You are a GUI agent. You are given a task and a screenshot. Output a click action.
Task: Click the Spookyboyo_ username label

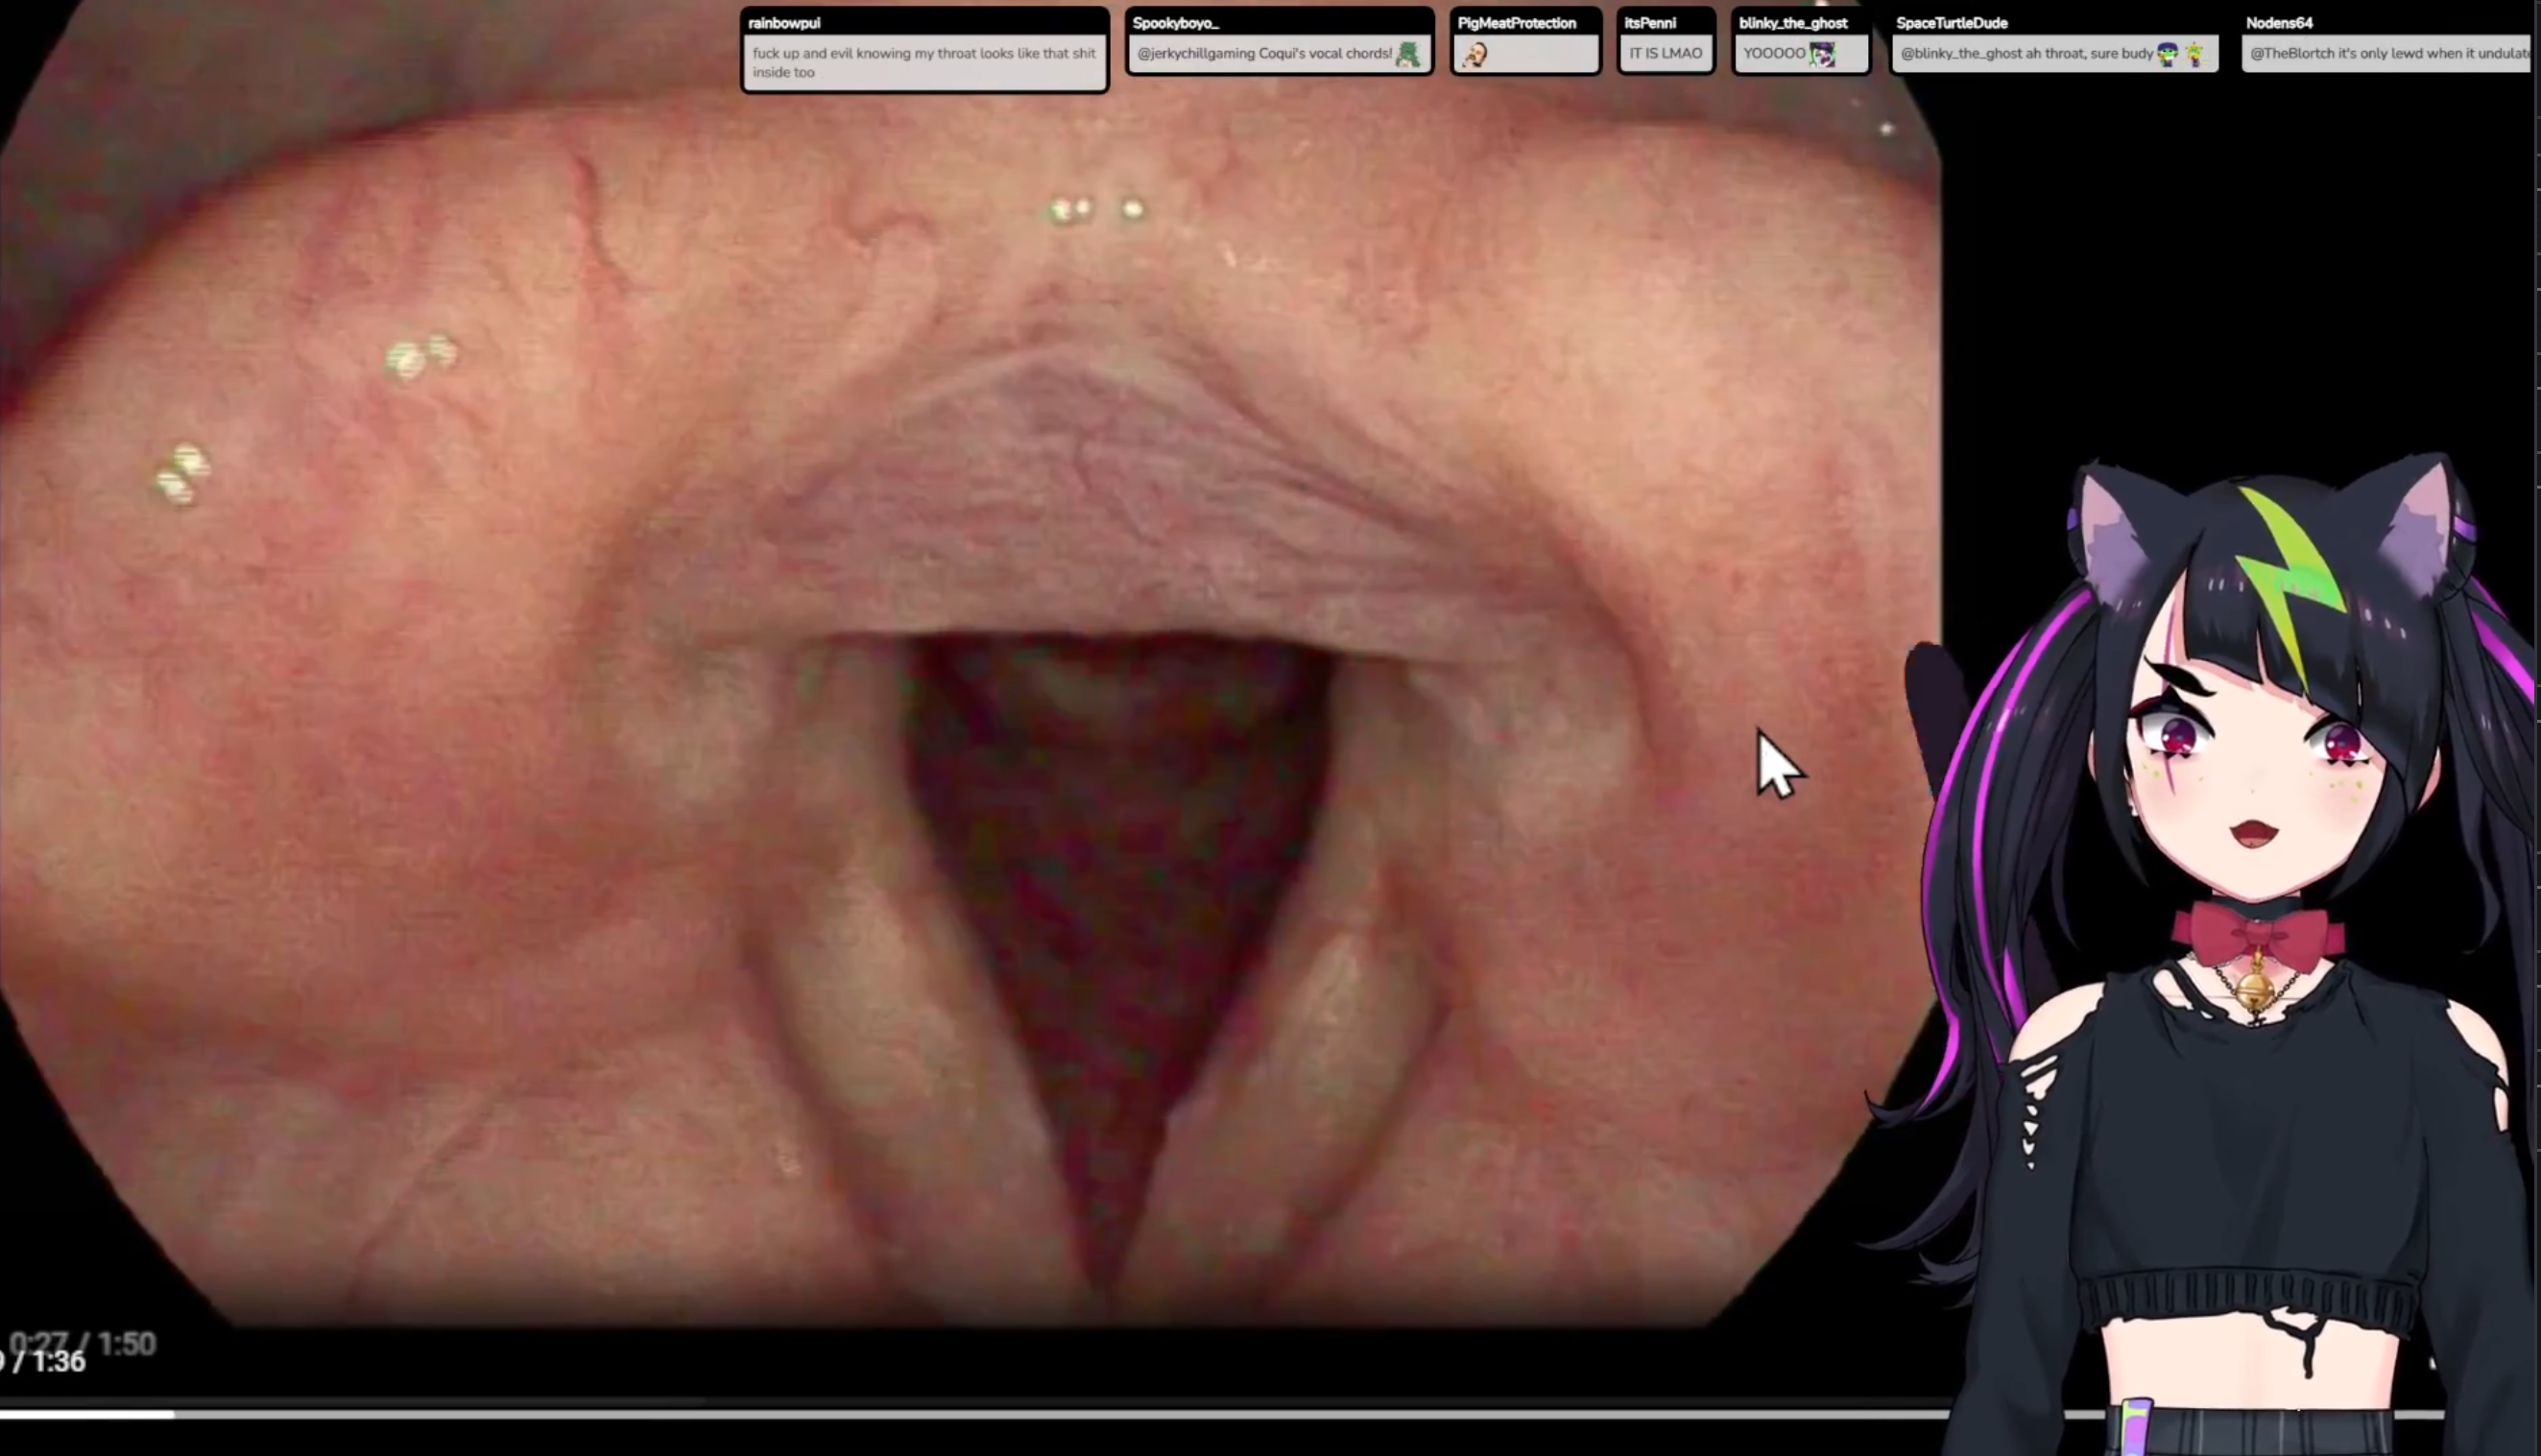click(1176, 23)
